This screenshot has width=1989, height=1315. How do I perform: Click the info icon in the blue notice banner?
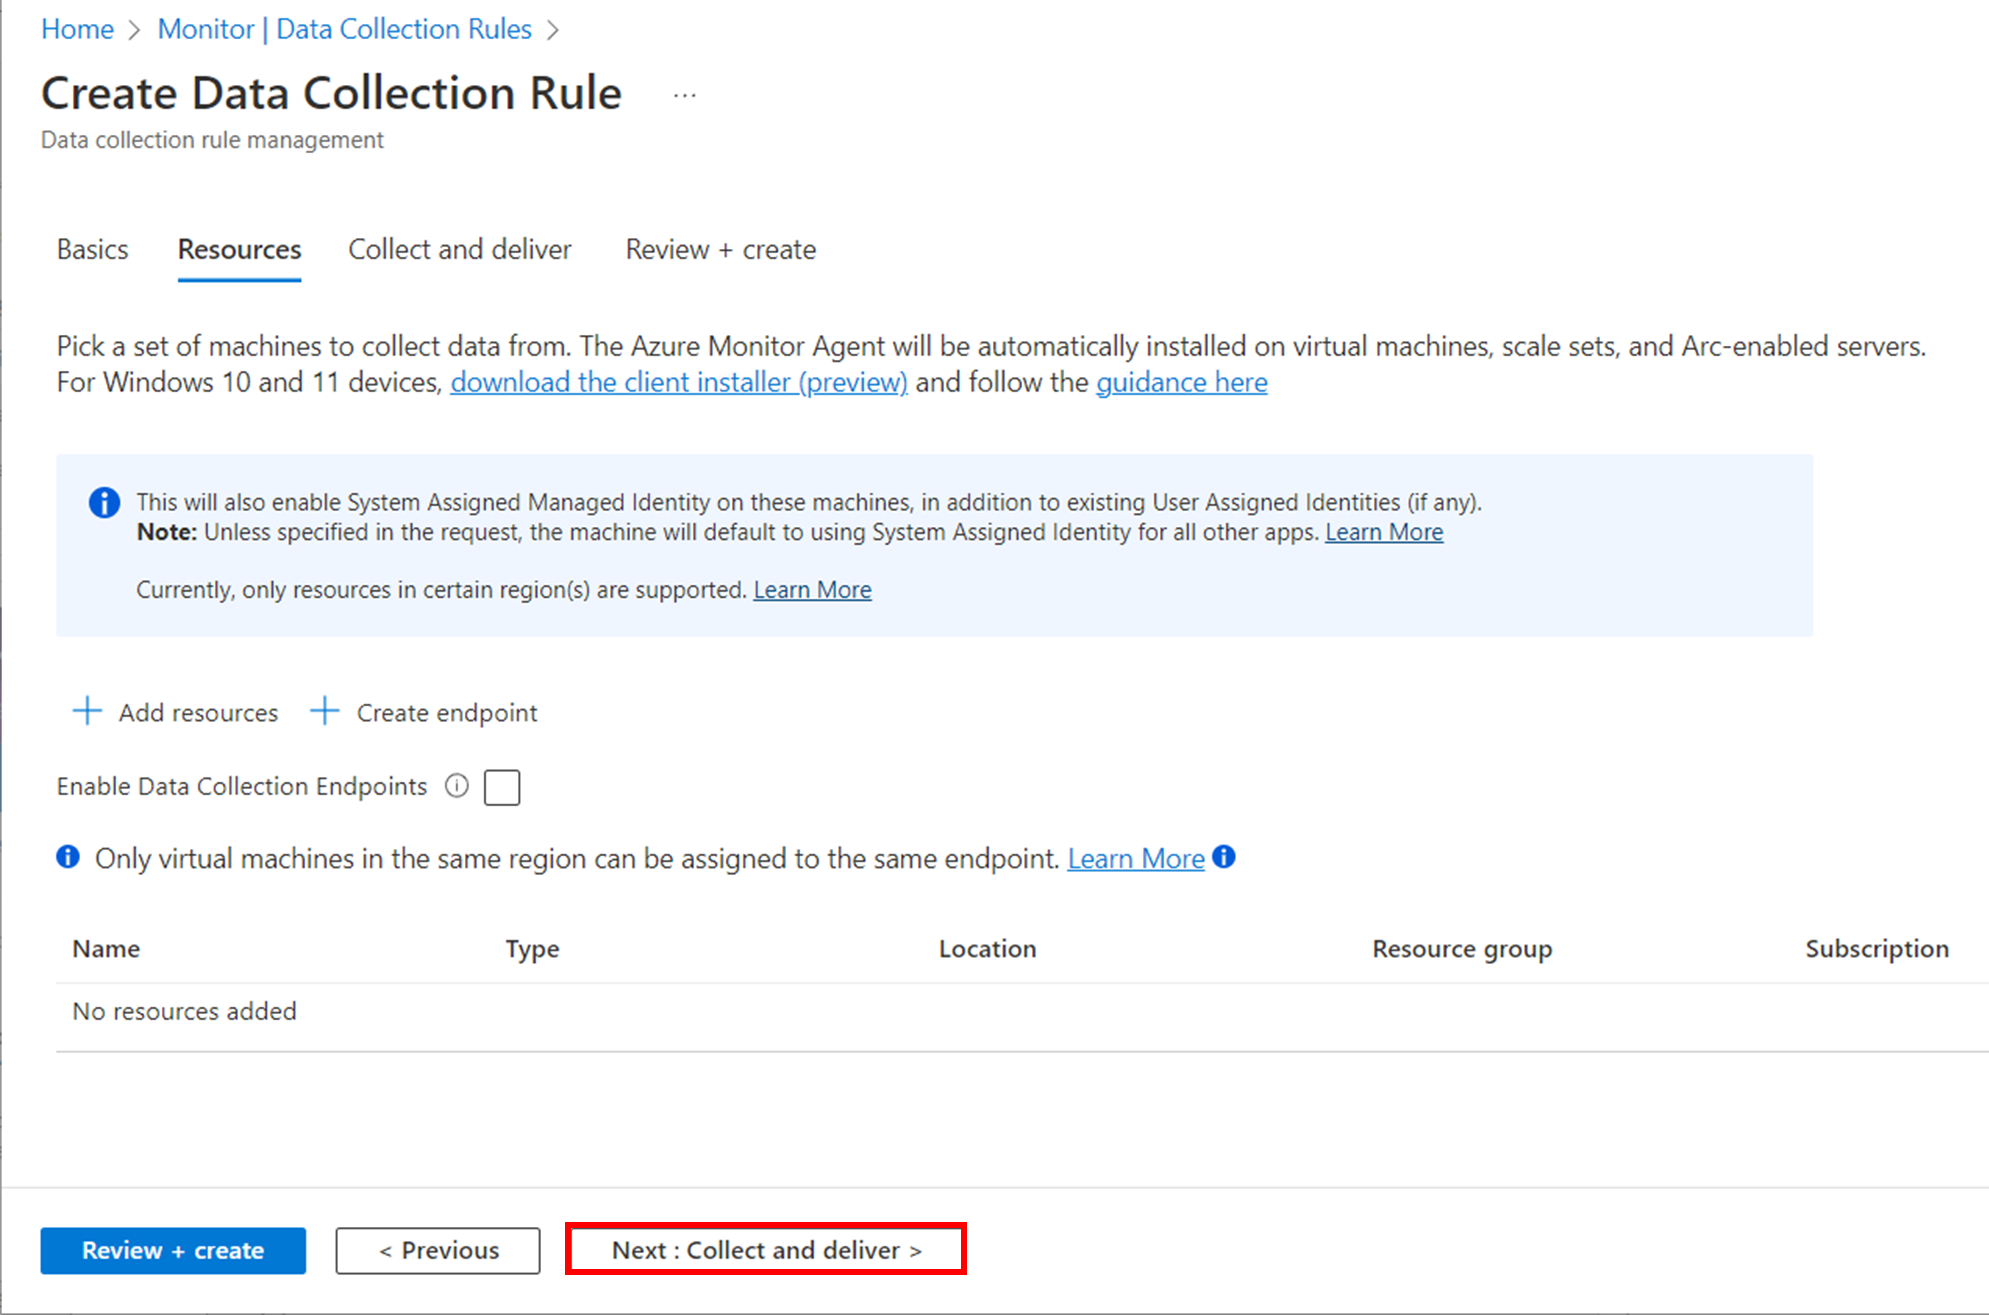click(x=103, y=502)
